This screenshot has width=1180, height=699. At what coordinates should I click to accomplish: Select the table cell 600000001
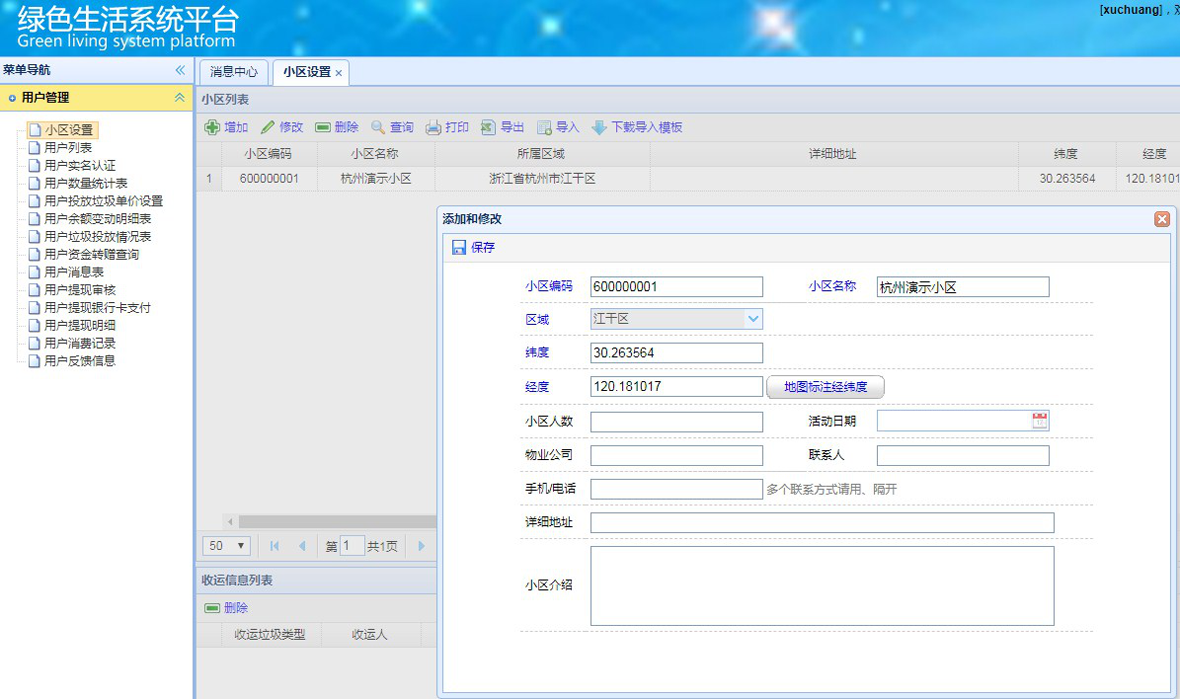(269, 179)
